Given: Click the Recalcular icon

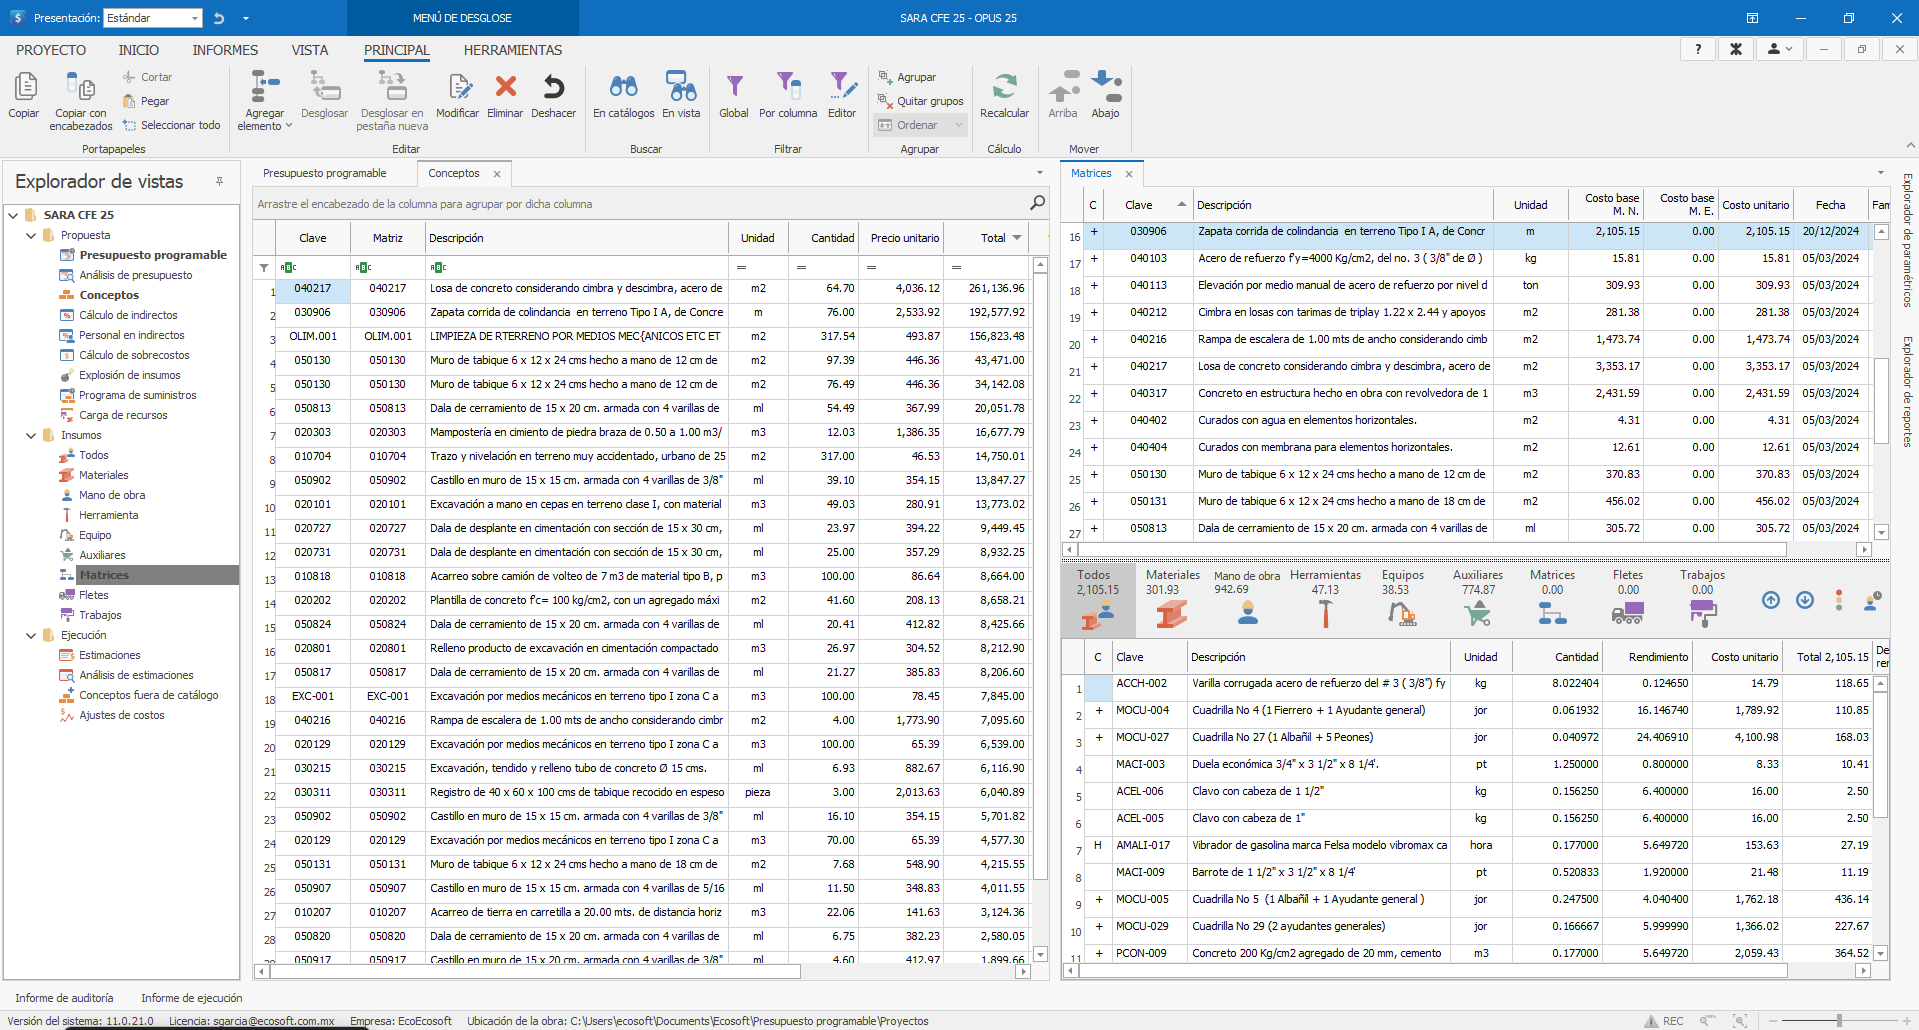Looking at the screenshot, I should [1004, 87].
